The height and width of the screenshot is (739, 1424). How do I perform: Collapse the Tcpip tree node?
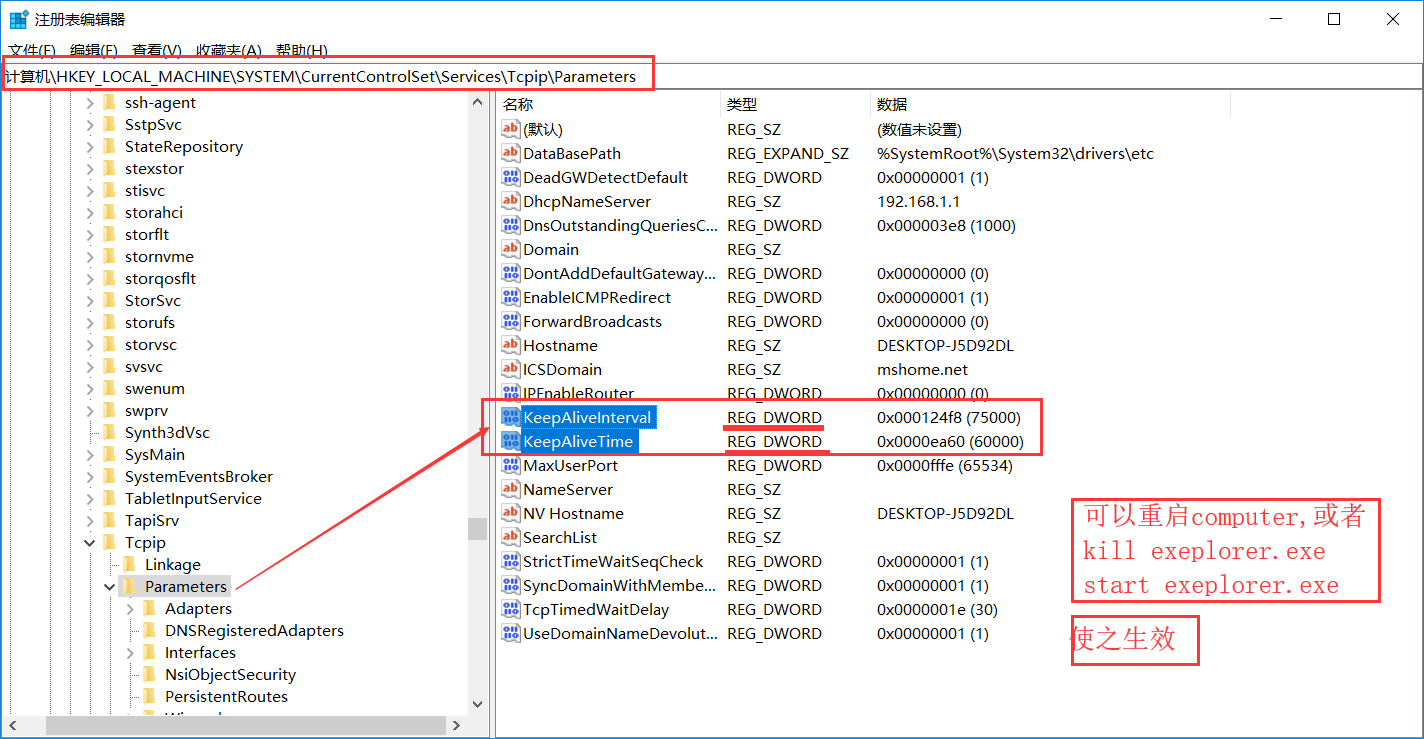pyautogui.click(x=90, y=542)
